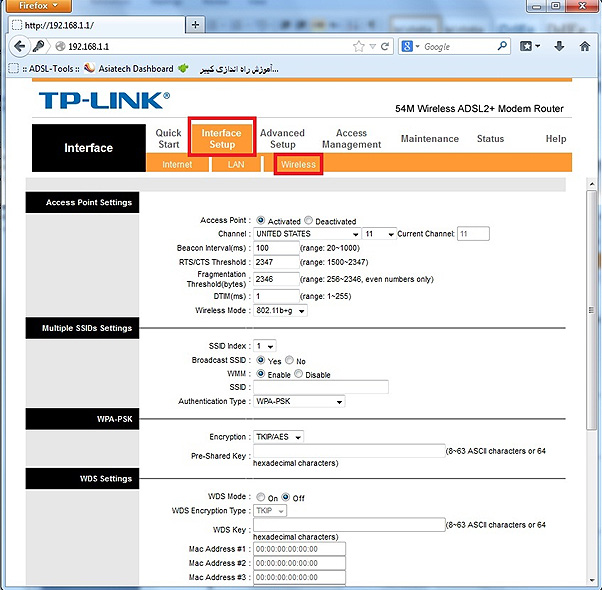Open the Maintenance menu
This screenshot has width=602, height=590.
(430, 139)
